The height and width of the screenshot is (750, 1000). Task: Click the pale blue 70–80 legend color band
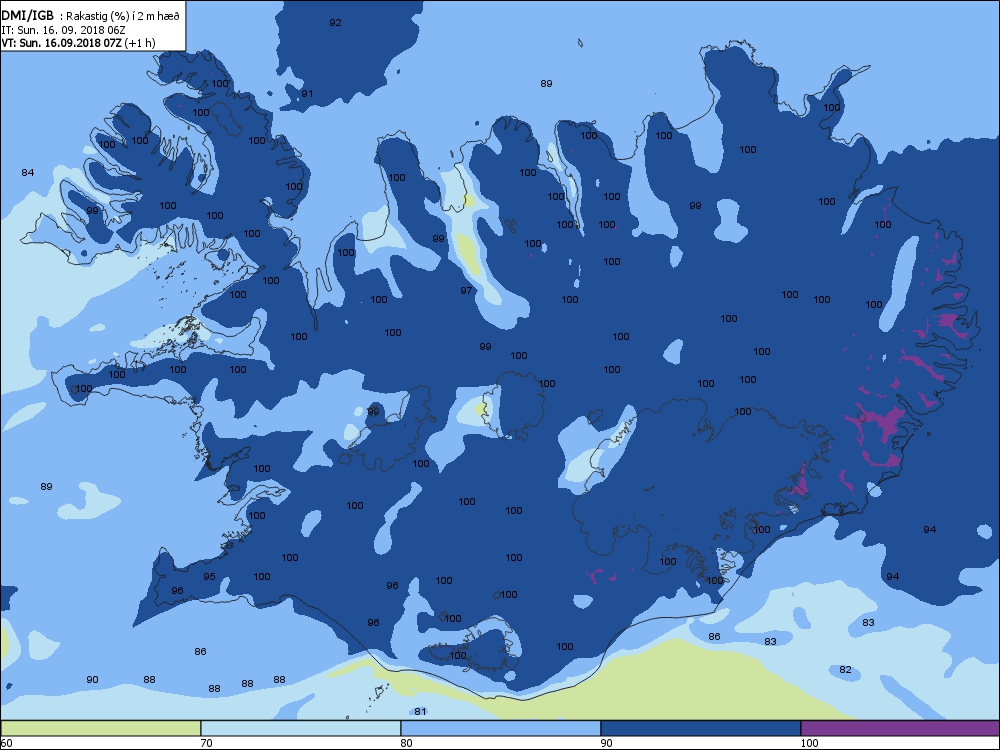coord(300,728)
